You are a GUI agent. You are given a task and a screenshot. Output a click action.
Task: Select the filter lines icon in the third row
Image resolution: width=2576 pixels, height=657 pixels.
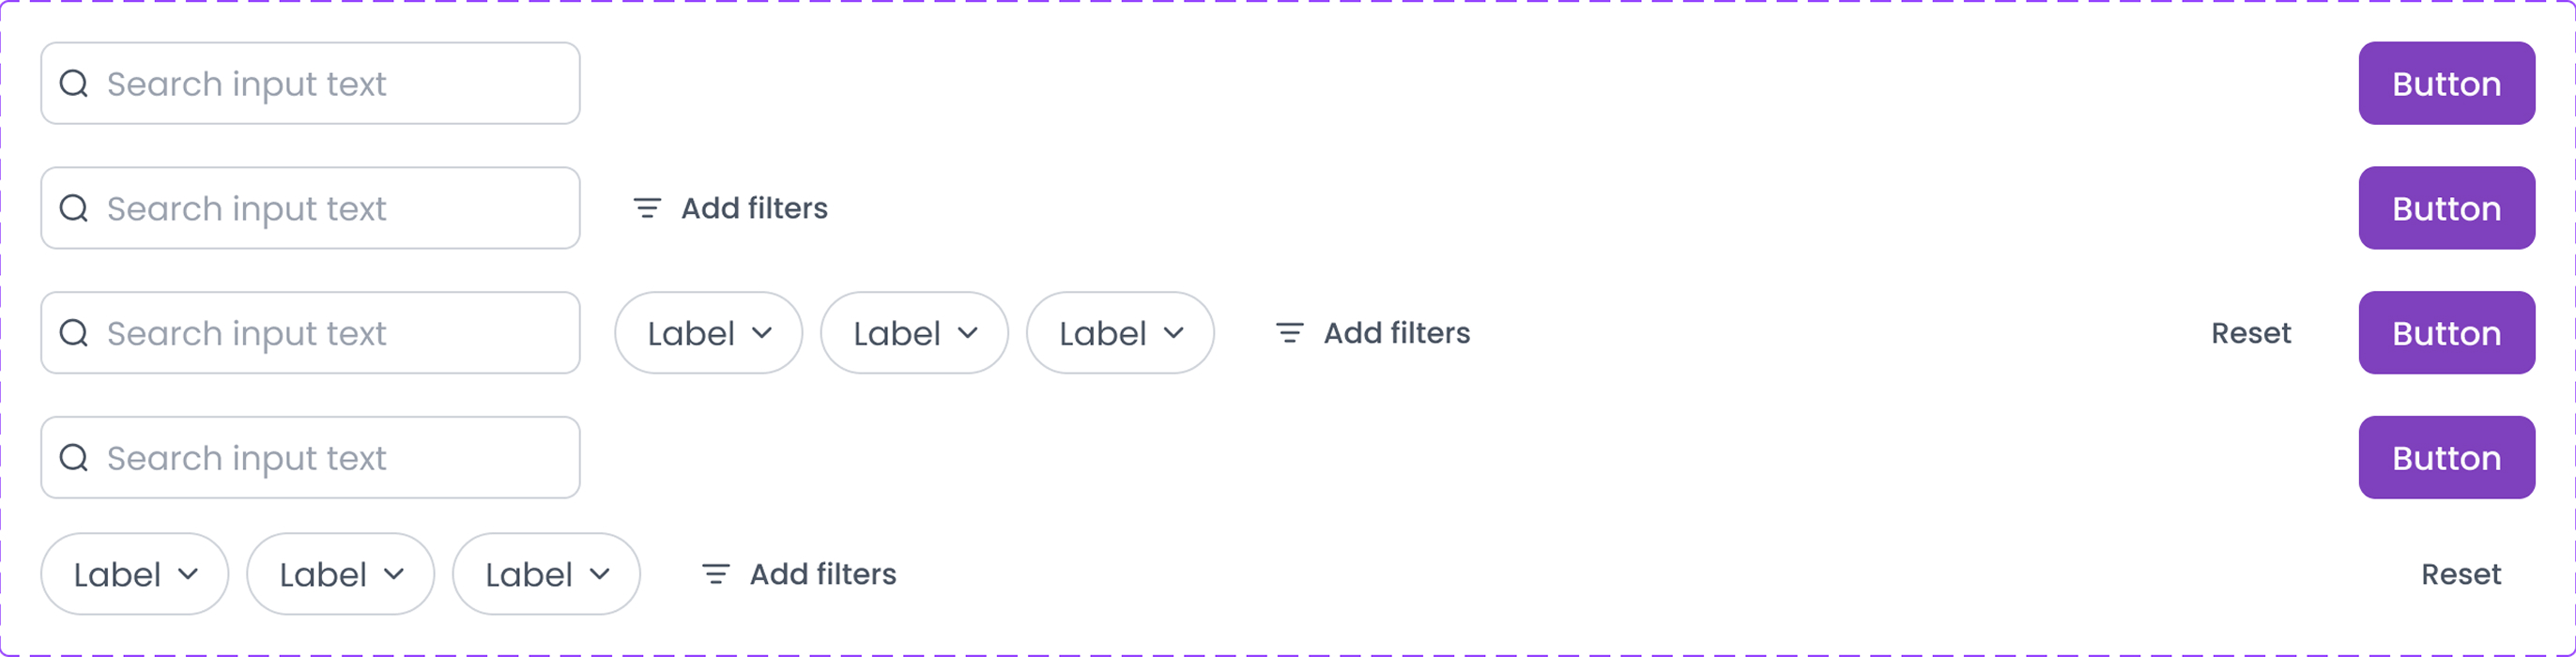click(x=1288, y=333)
